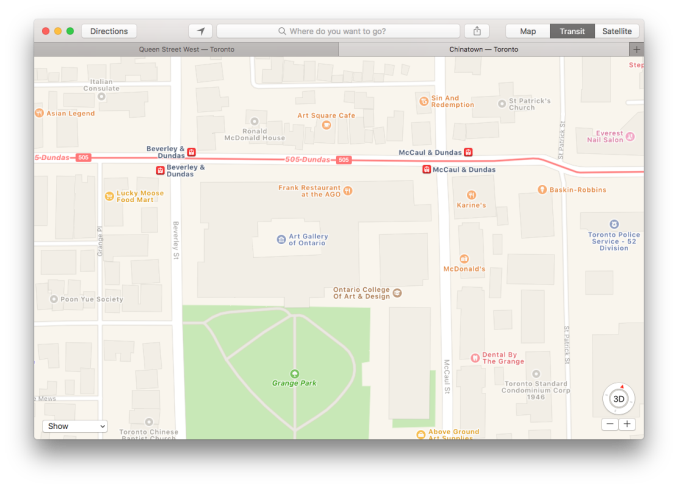678x488 pixels.
Task: Select Lucky Moose Food Mart pin
Action: click(109, 196)
